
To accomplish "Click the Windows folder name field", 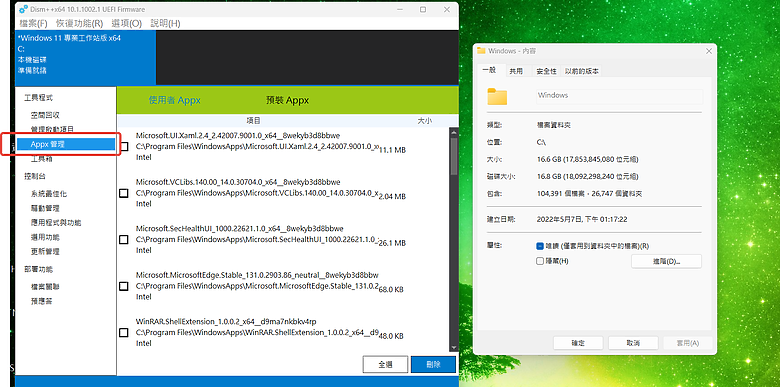I will pyautogui.click(x=619, y=96).
